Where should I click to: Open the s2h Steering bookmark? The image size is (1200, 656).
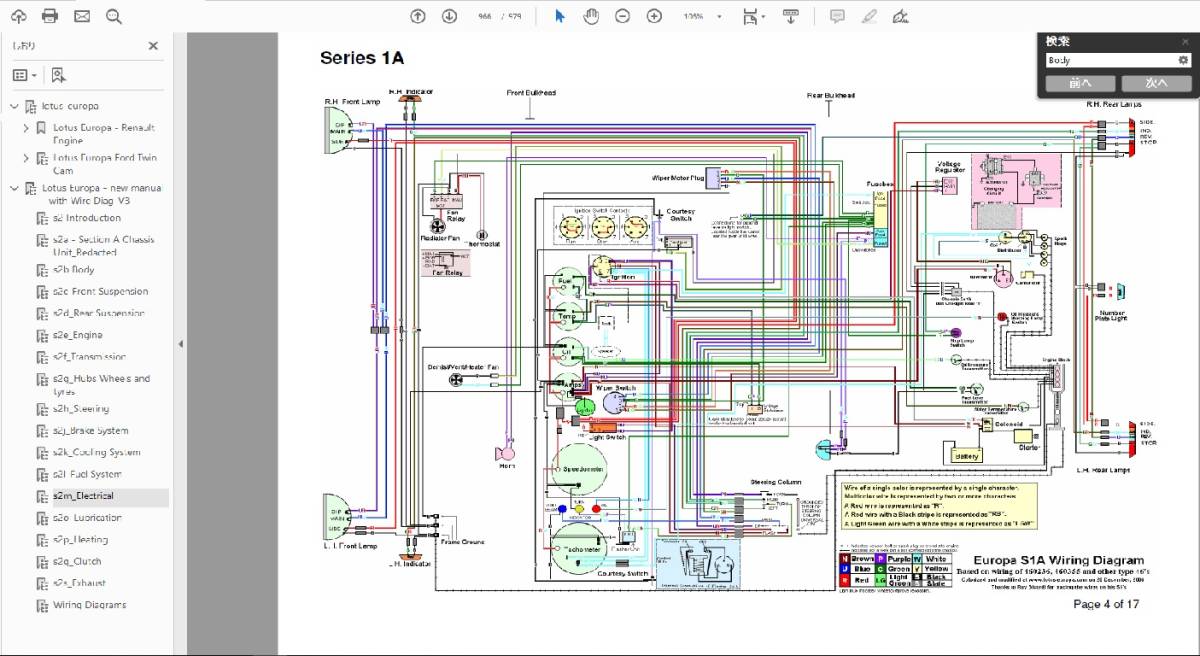(x=81, y=409)
